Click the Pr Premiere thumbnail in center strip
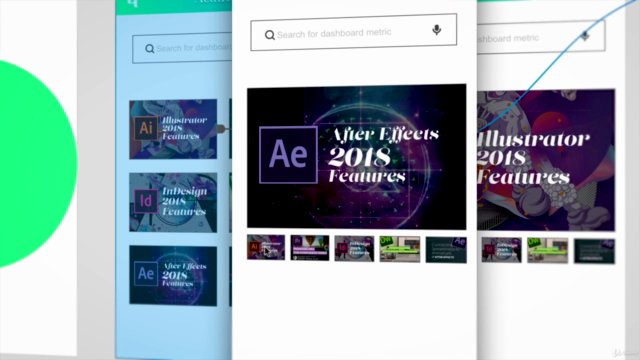The image size is (640, 360). click(x=310, y=248)
